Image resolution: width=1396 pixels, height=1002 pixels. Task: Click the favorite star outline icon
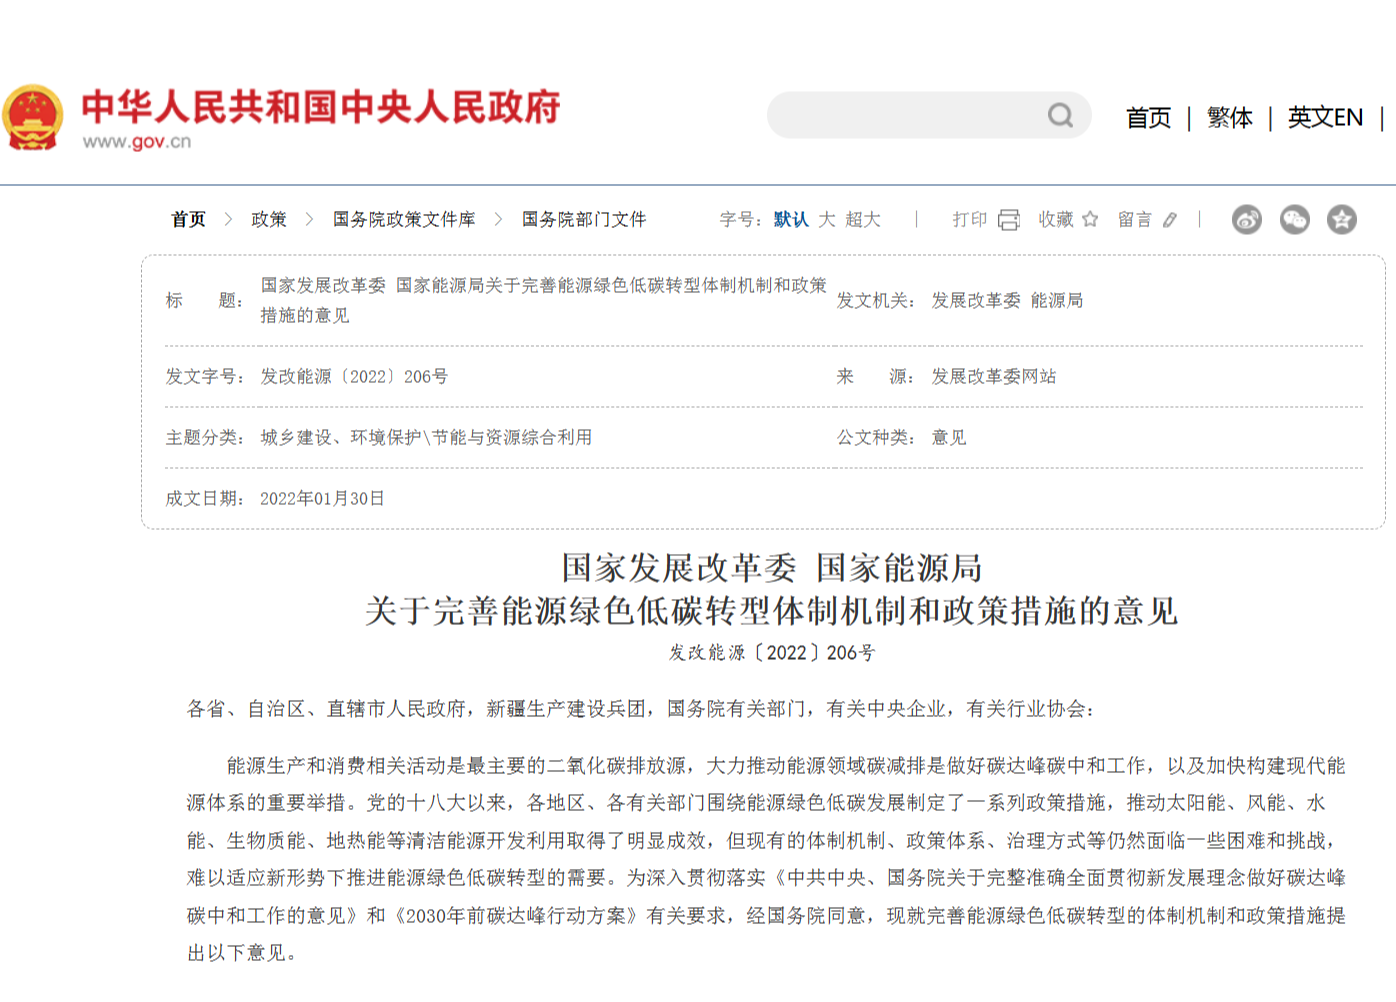pos(1090,219)
